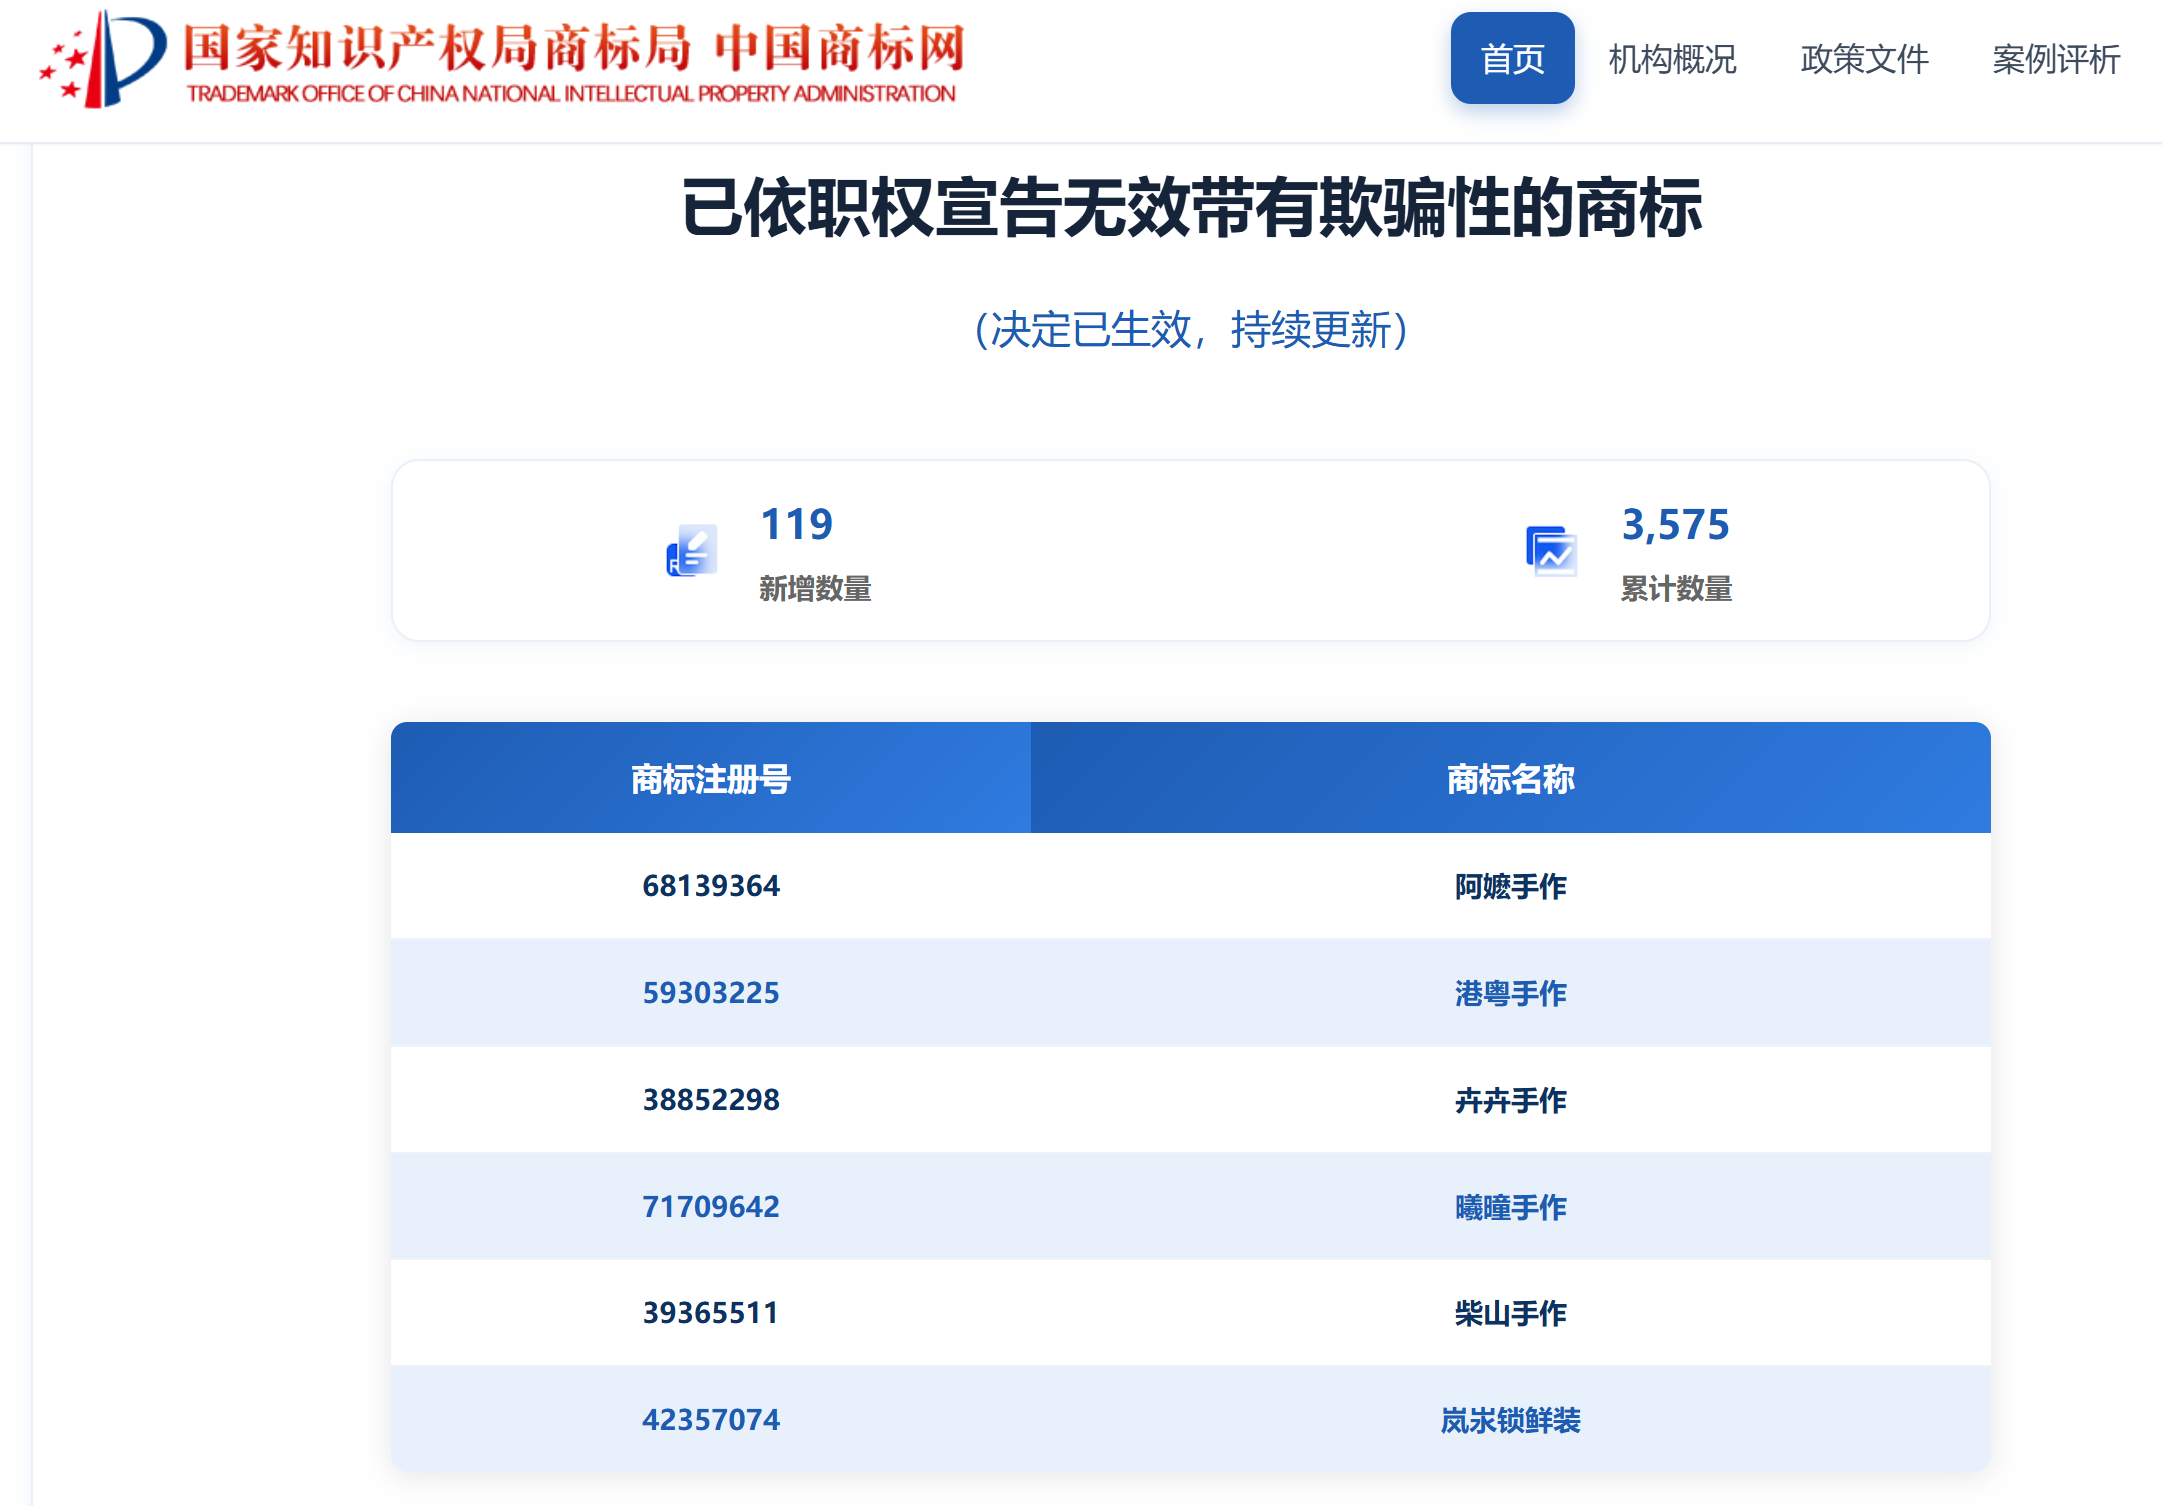Click the new count value 119
The height and width of the screenshot is (1506, 2162).
tap(796, 524)
